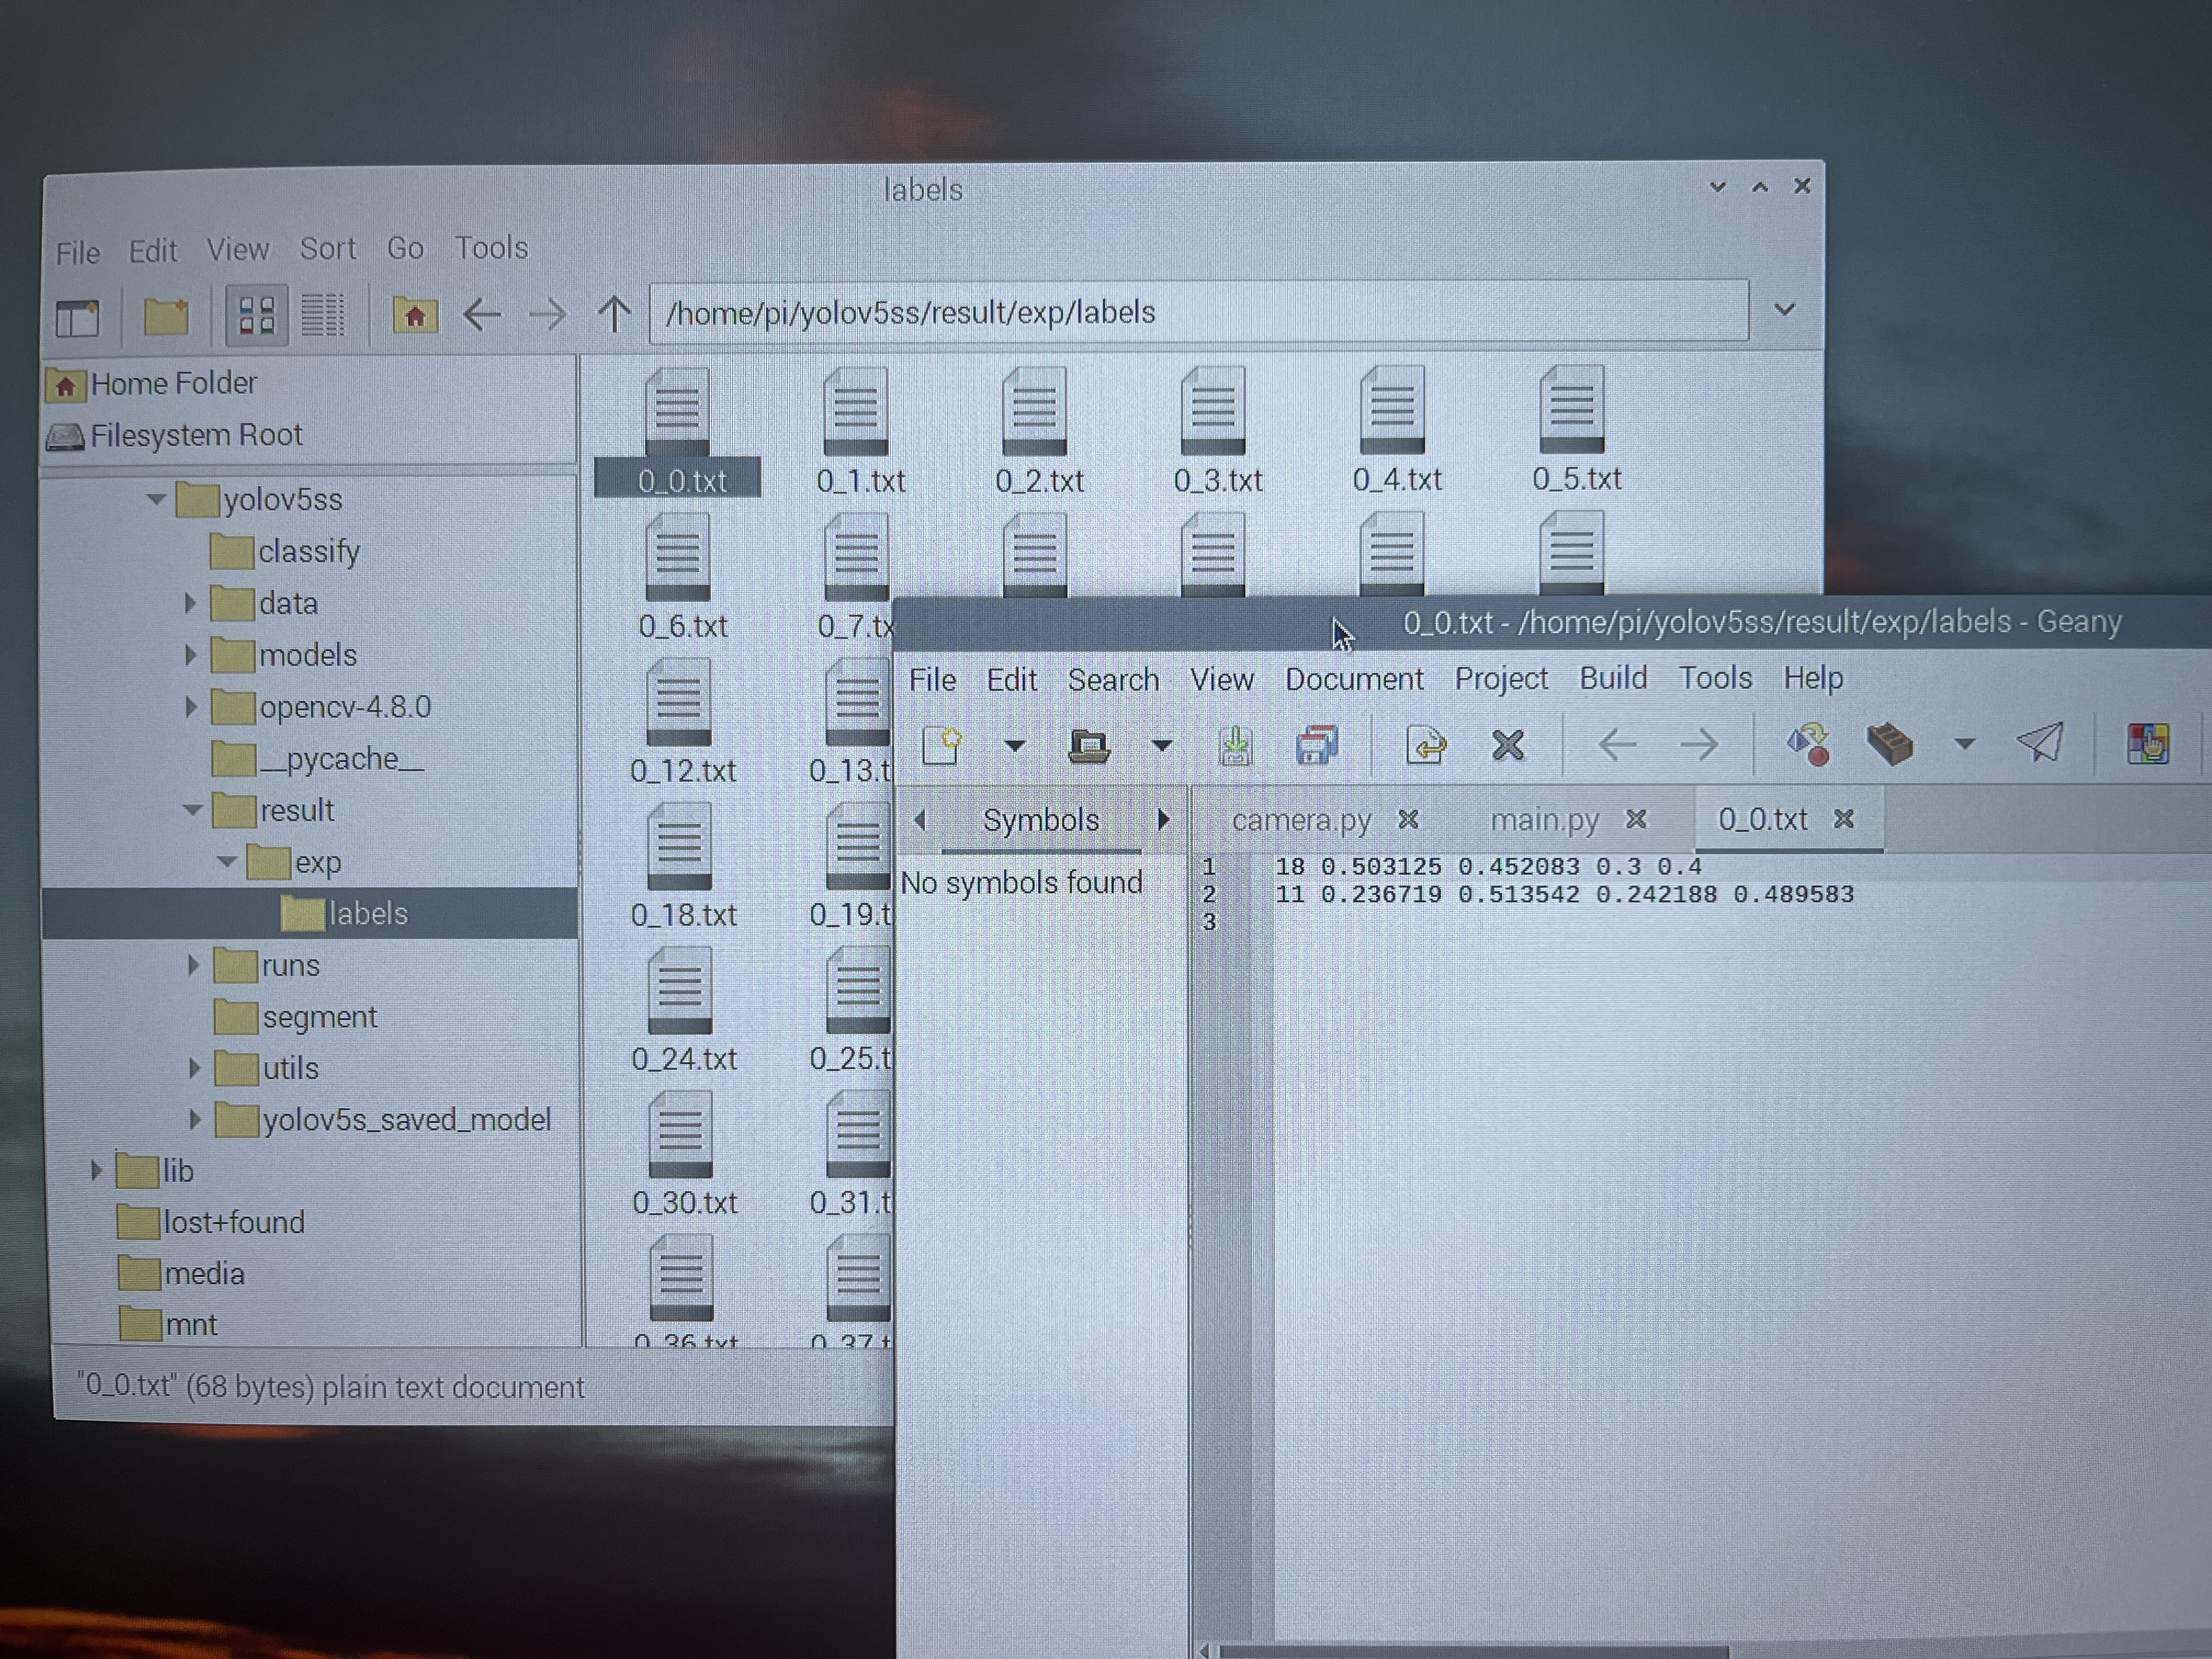Toggle the file manager side pane button
2212x1659 pixels.
click(78, 318)
